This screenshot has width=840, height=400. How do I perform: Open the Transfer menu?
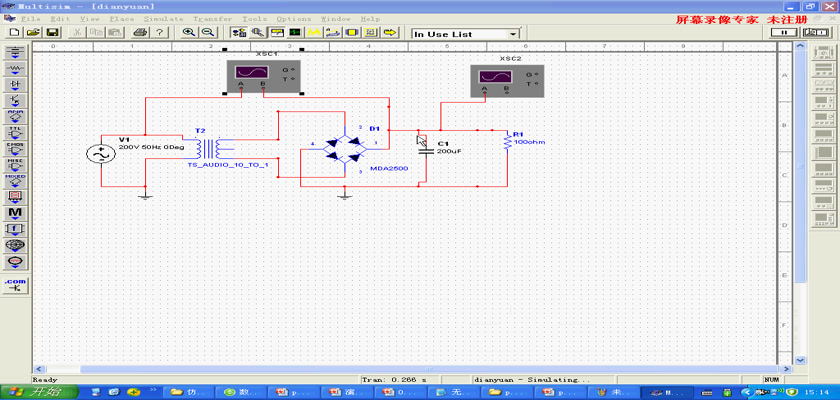point(213,19)
